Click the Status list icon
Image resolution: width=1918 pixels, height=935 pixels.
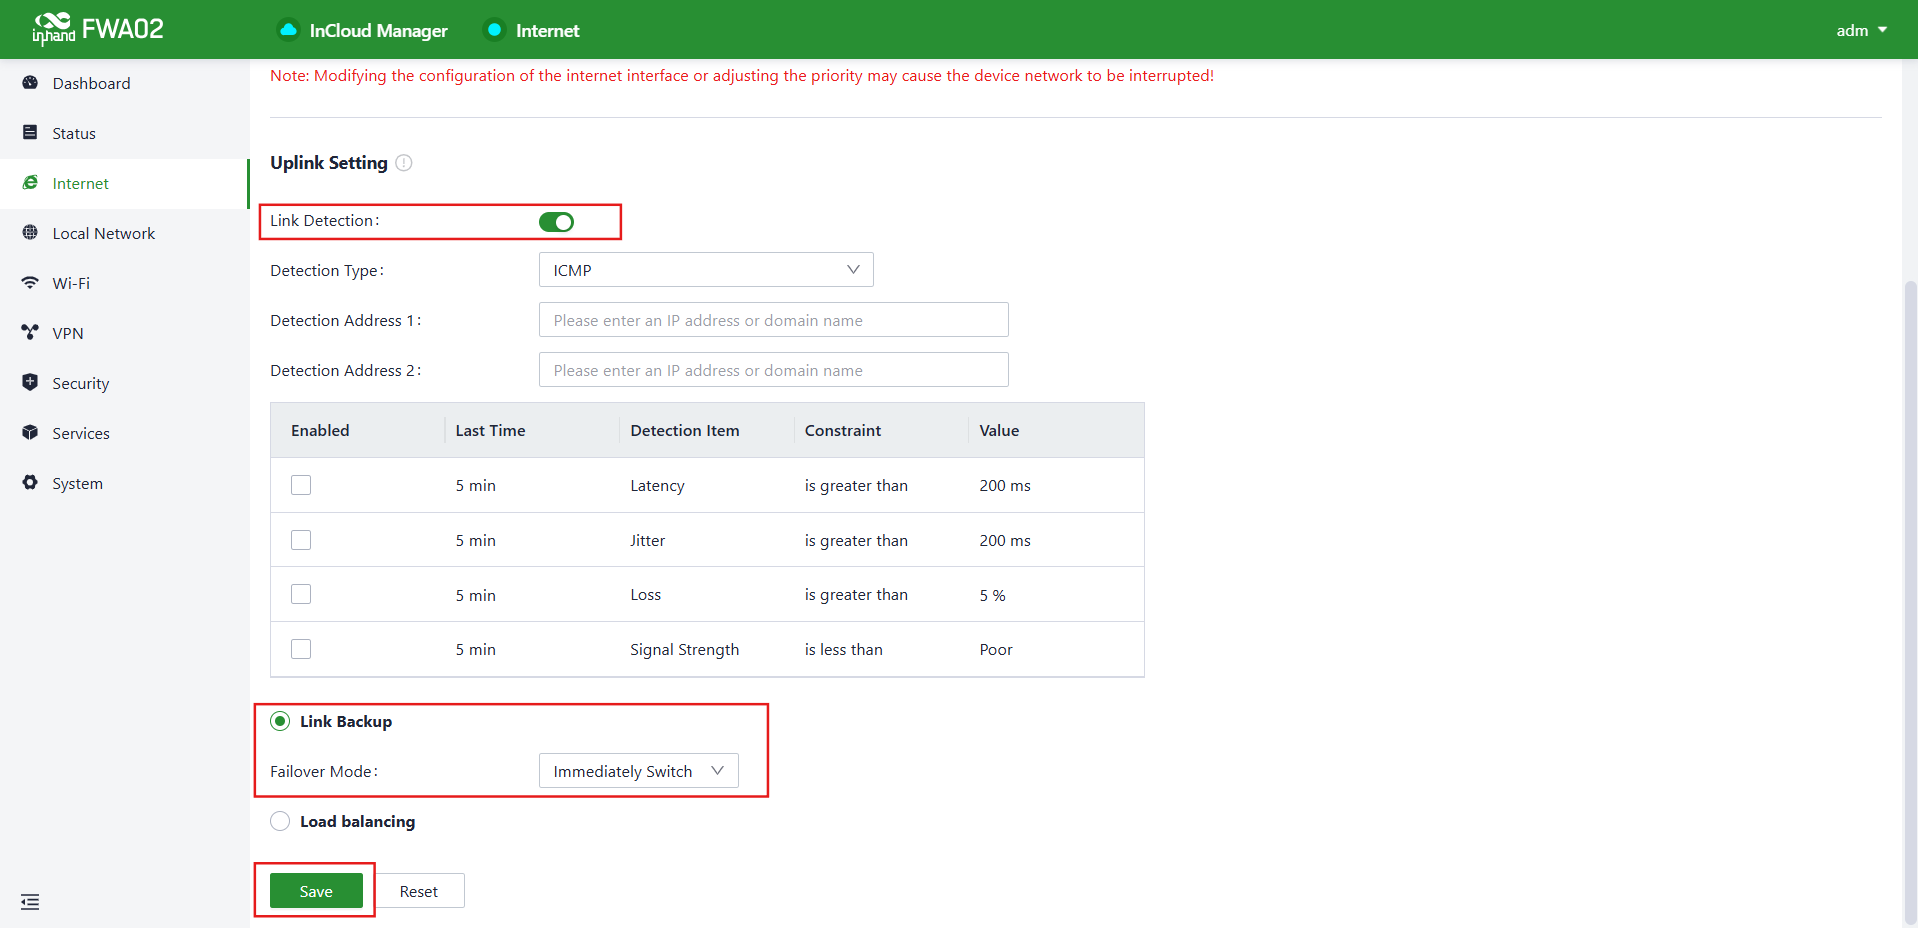point(30,132)
